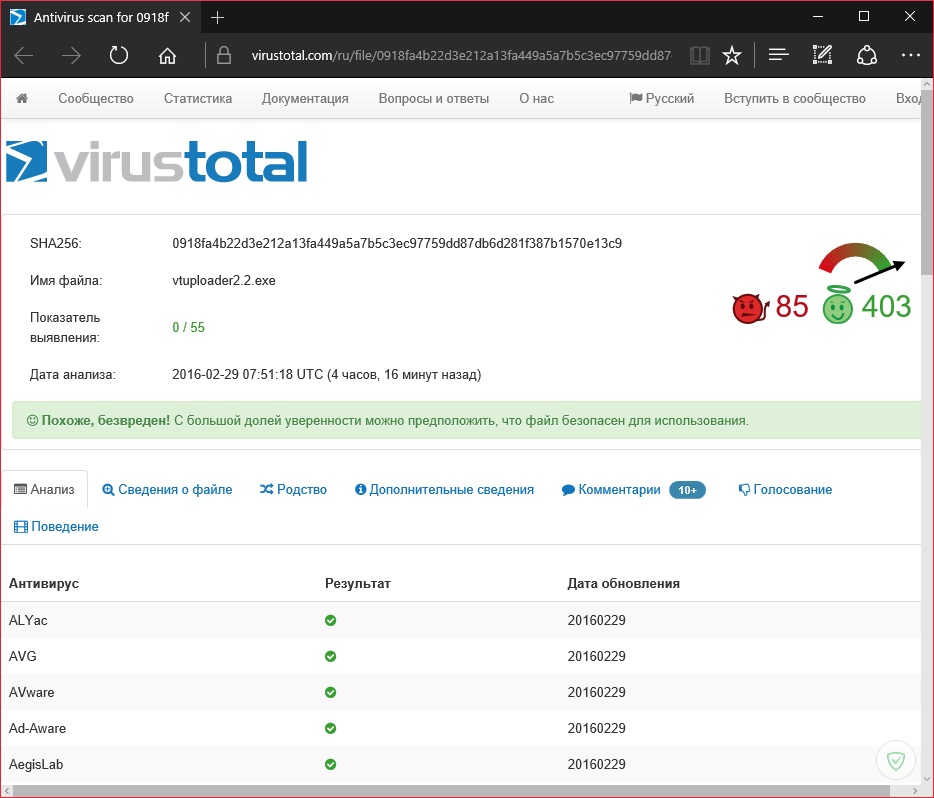Click the virustotal logo
Image resolution: width=934 pixels, height=798 pixels.
(157, 161)
